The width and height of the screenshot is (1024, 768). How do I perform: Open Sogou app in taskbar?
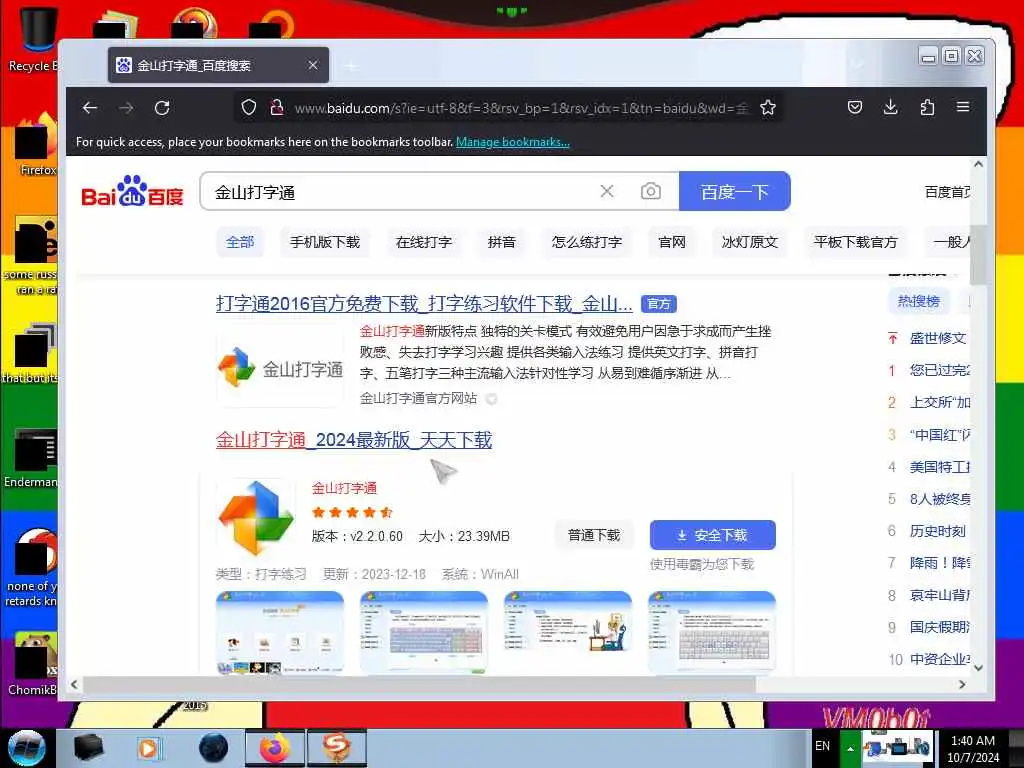337,748
